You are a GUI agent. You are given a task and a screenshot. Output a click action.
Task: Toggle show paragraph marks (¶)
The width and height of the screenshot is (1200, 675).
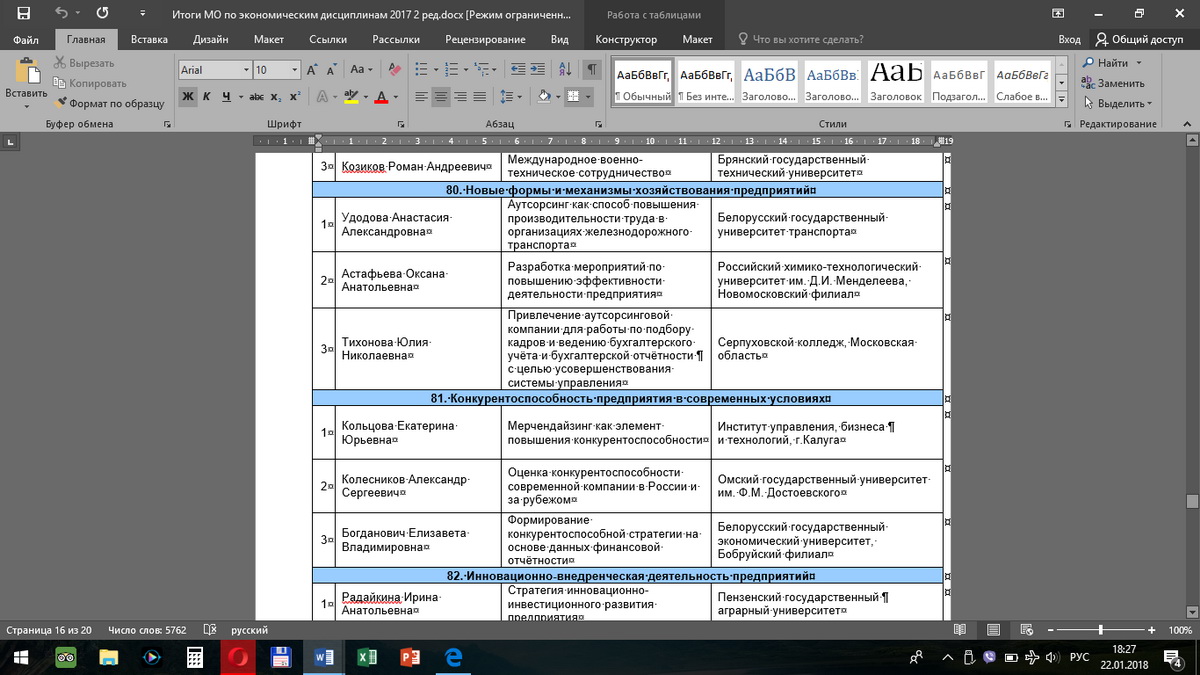tap(591, 70)
